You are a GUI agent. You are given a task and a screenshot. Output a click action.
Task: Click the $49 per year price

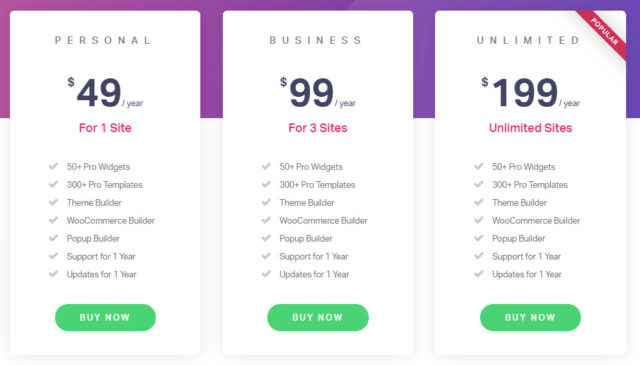click(105, 93)
